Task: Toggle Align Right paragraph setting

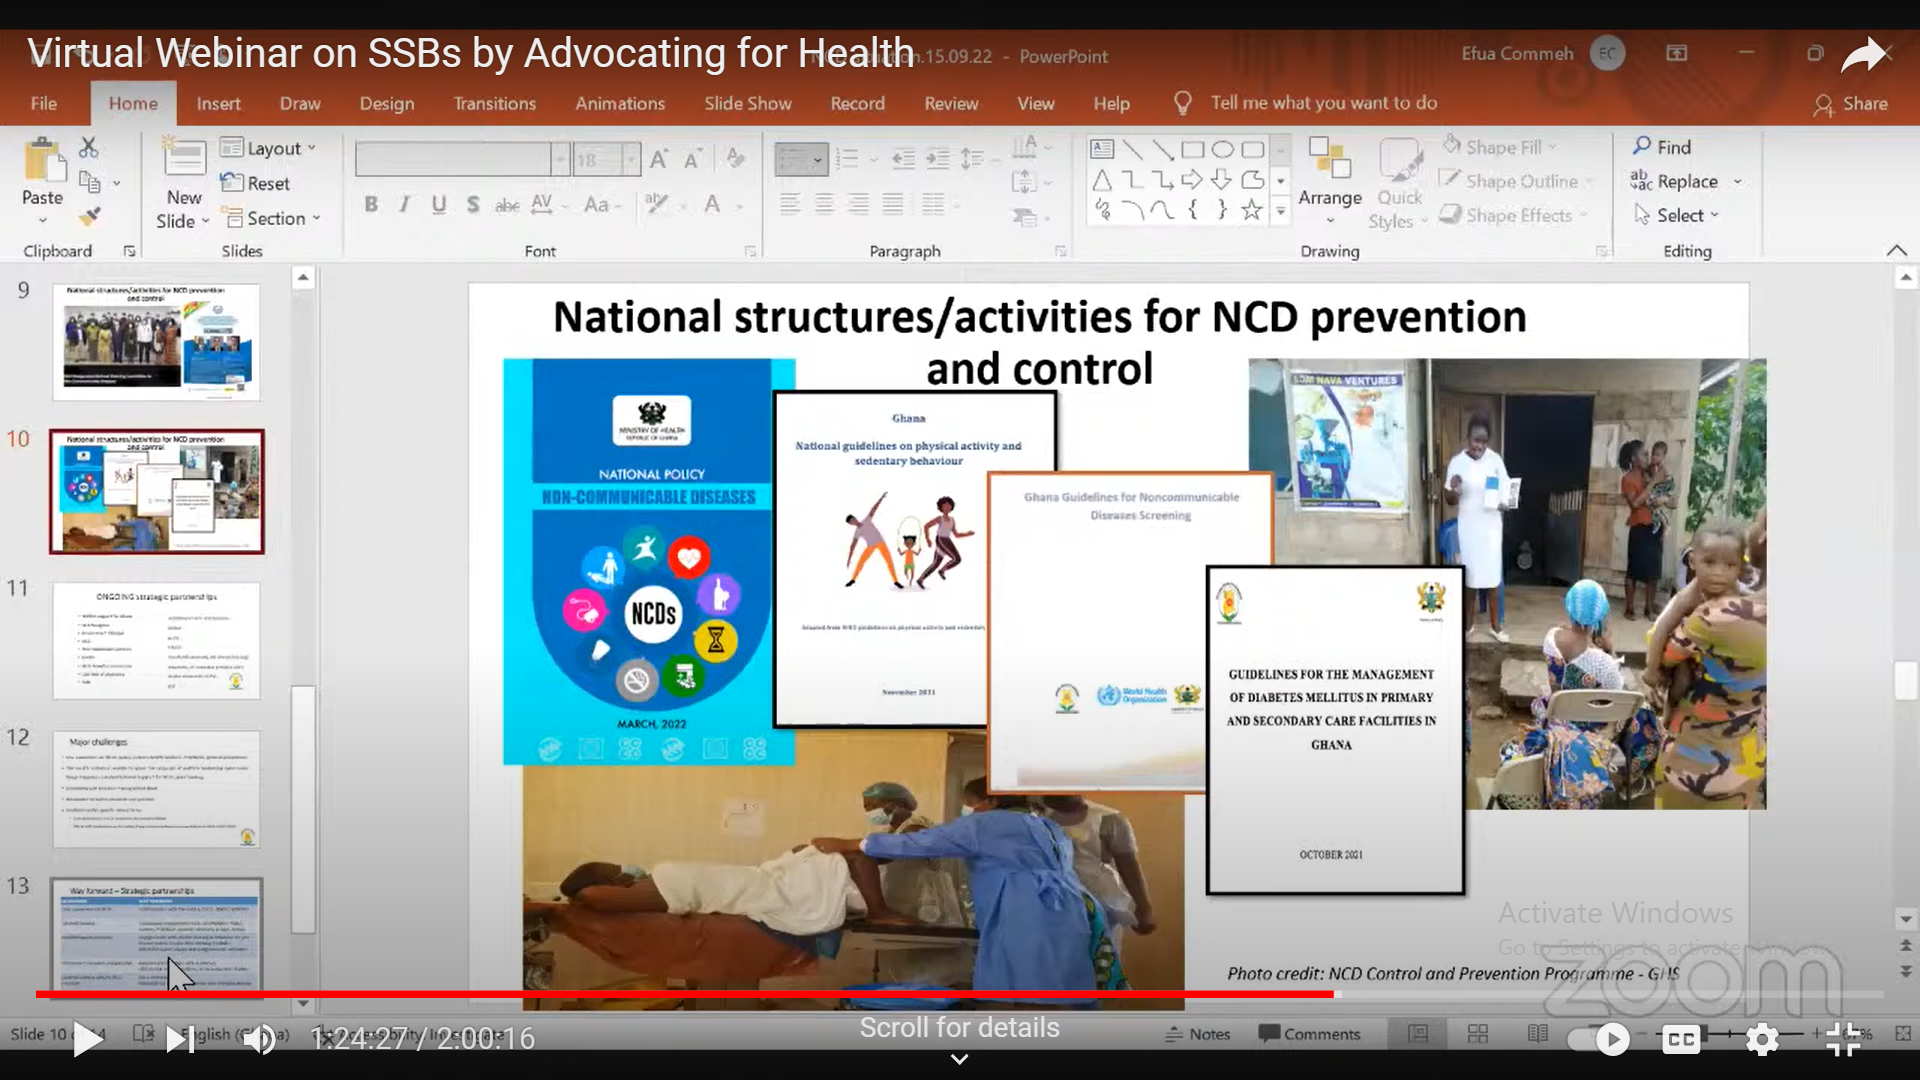Action: click(858, 204)
